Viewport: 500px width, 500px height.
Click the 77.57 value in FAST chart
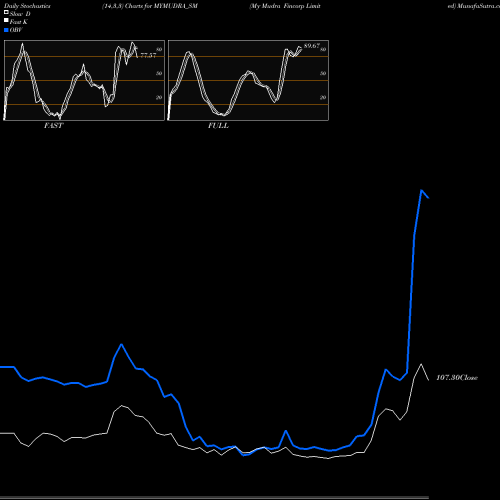[148, 55]
